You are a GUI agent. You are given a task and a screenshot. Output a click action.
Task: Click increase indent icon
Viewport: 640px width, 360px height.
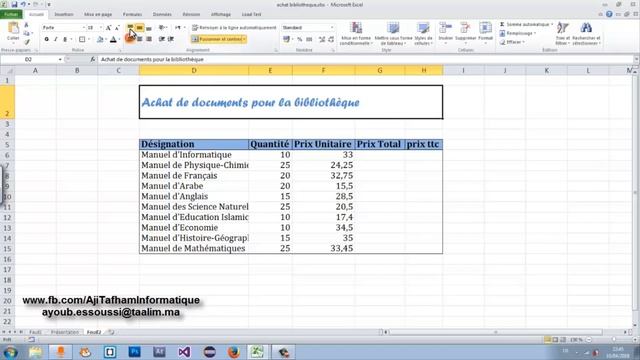[x=171, y=39]
